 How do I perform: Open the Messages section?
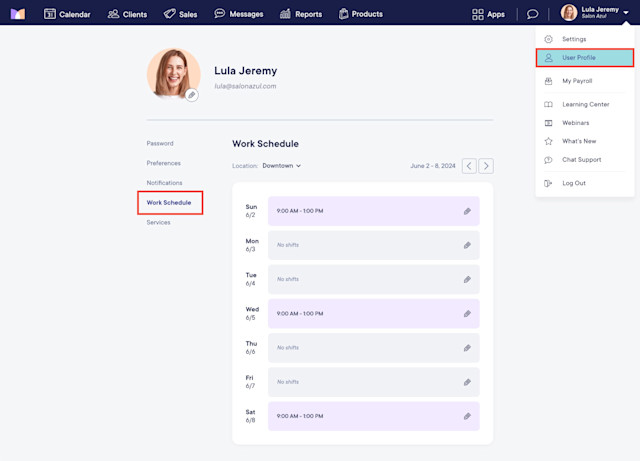pos(239,14)
